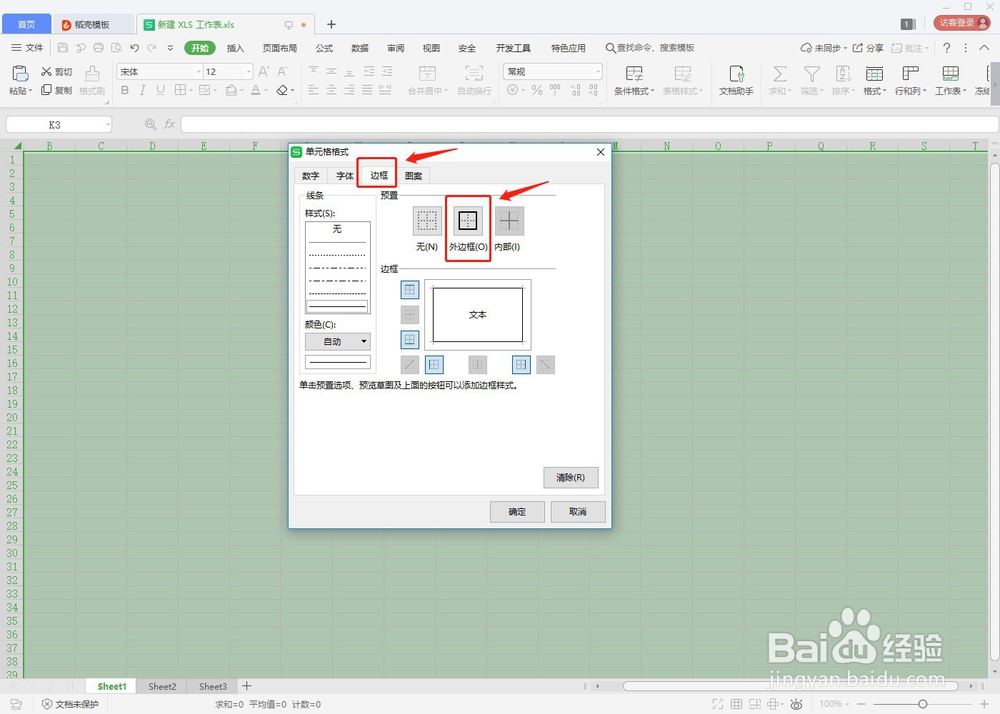The height and width of the screenshot is (714, 1000).
Task: Toggle the top border button
Action: pos(409,290)
